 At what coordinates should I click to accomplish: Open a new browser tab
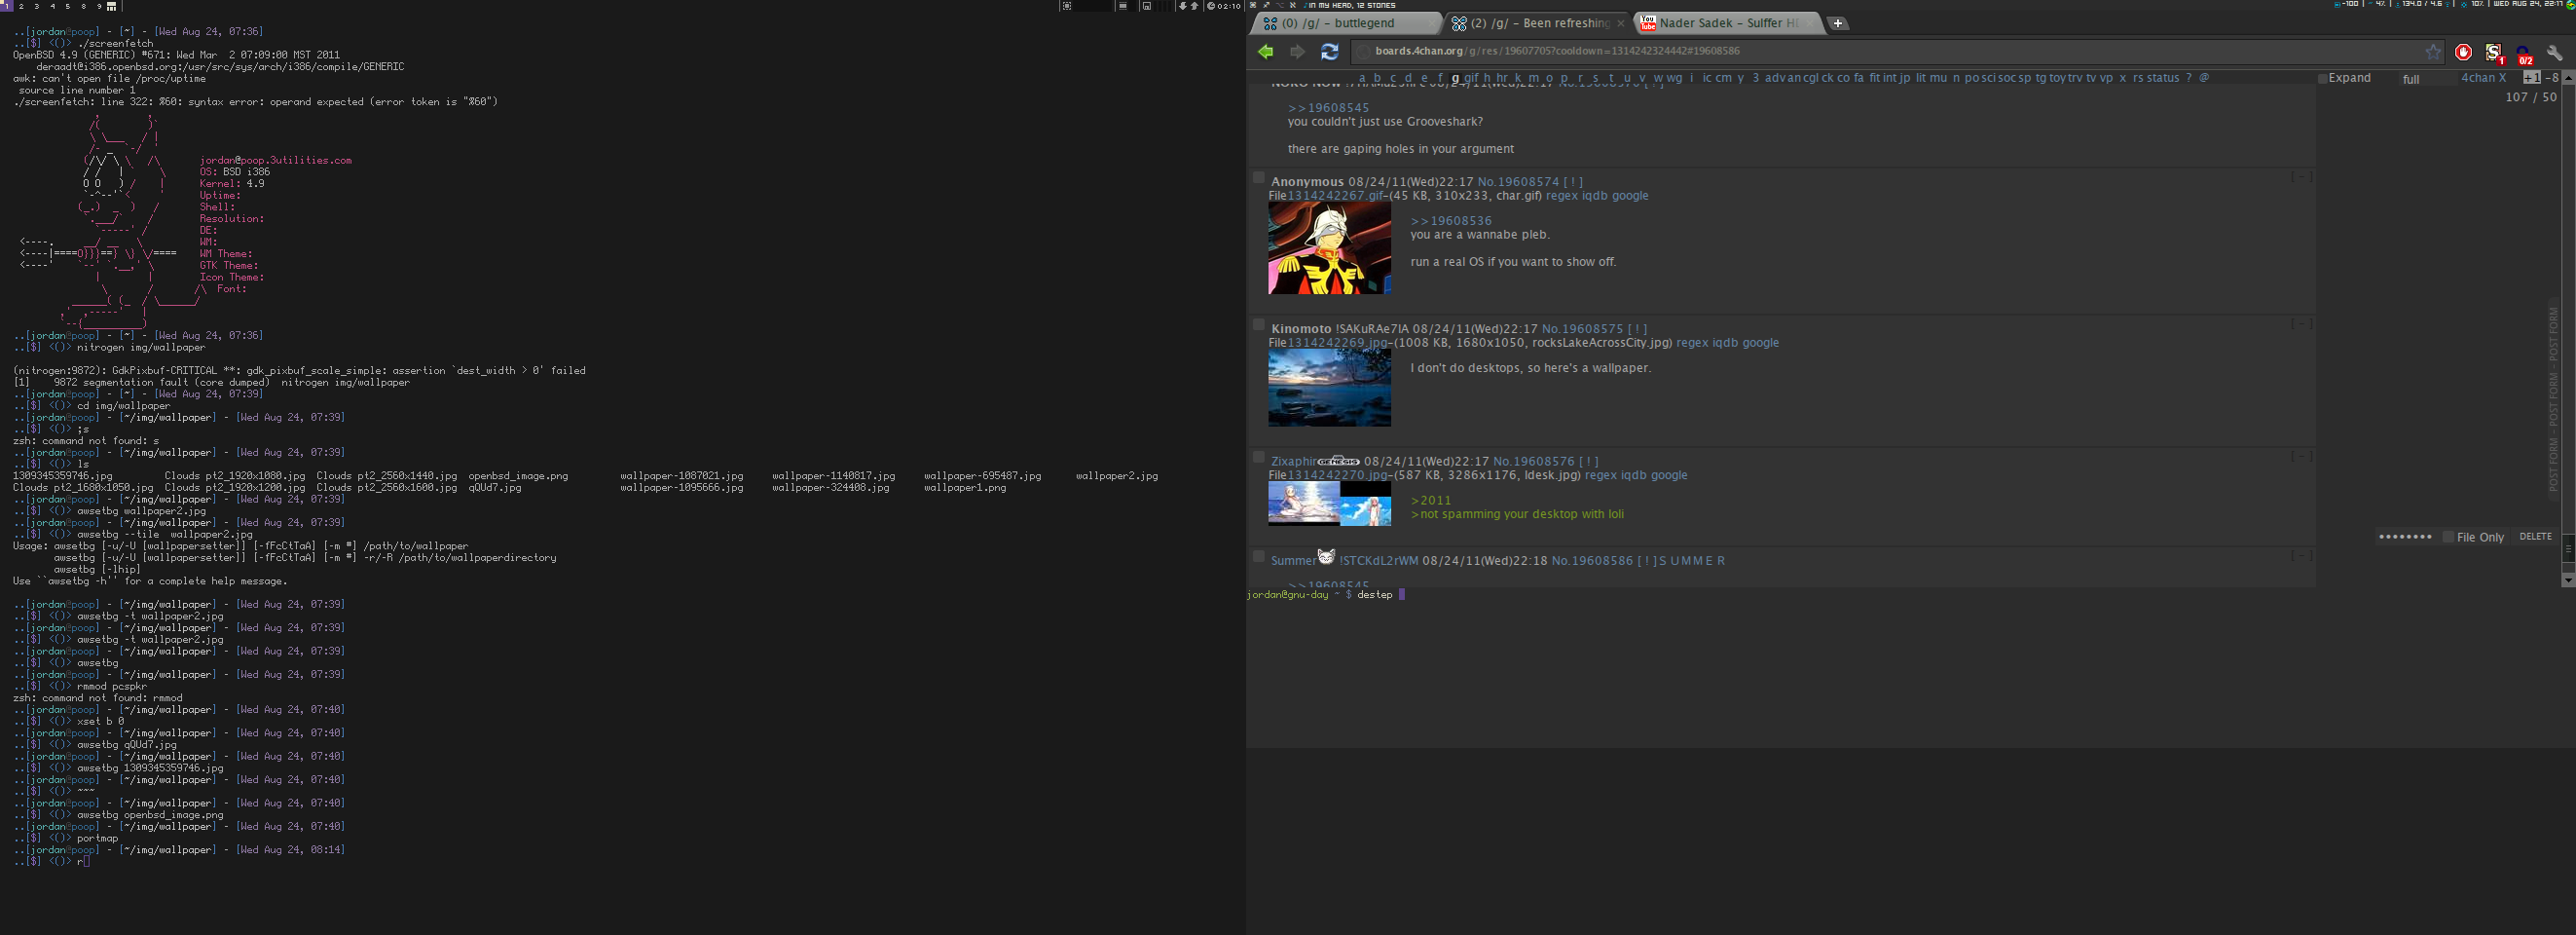coord(1838,23)
